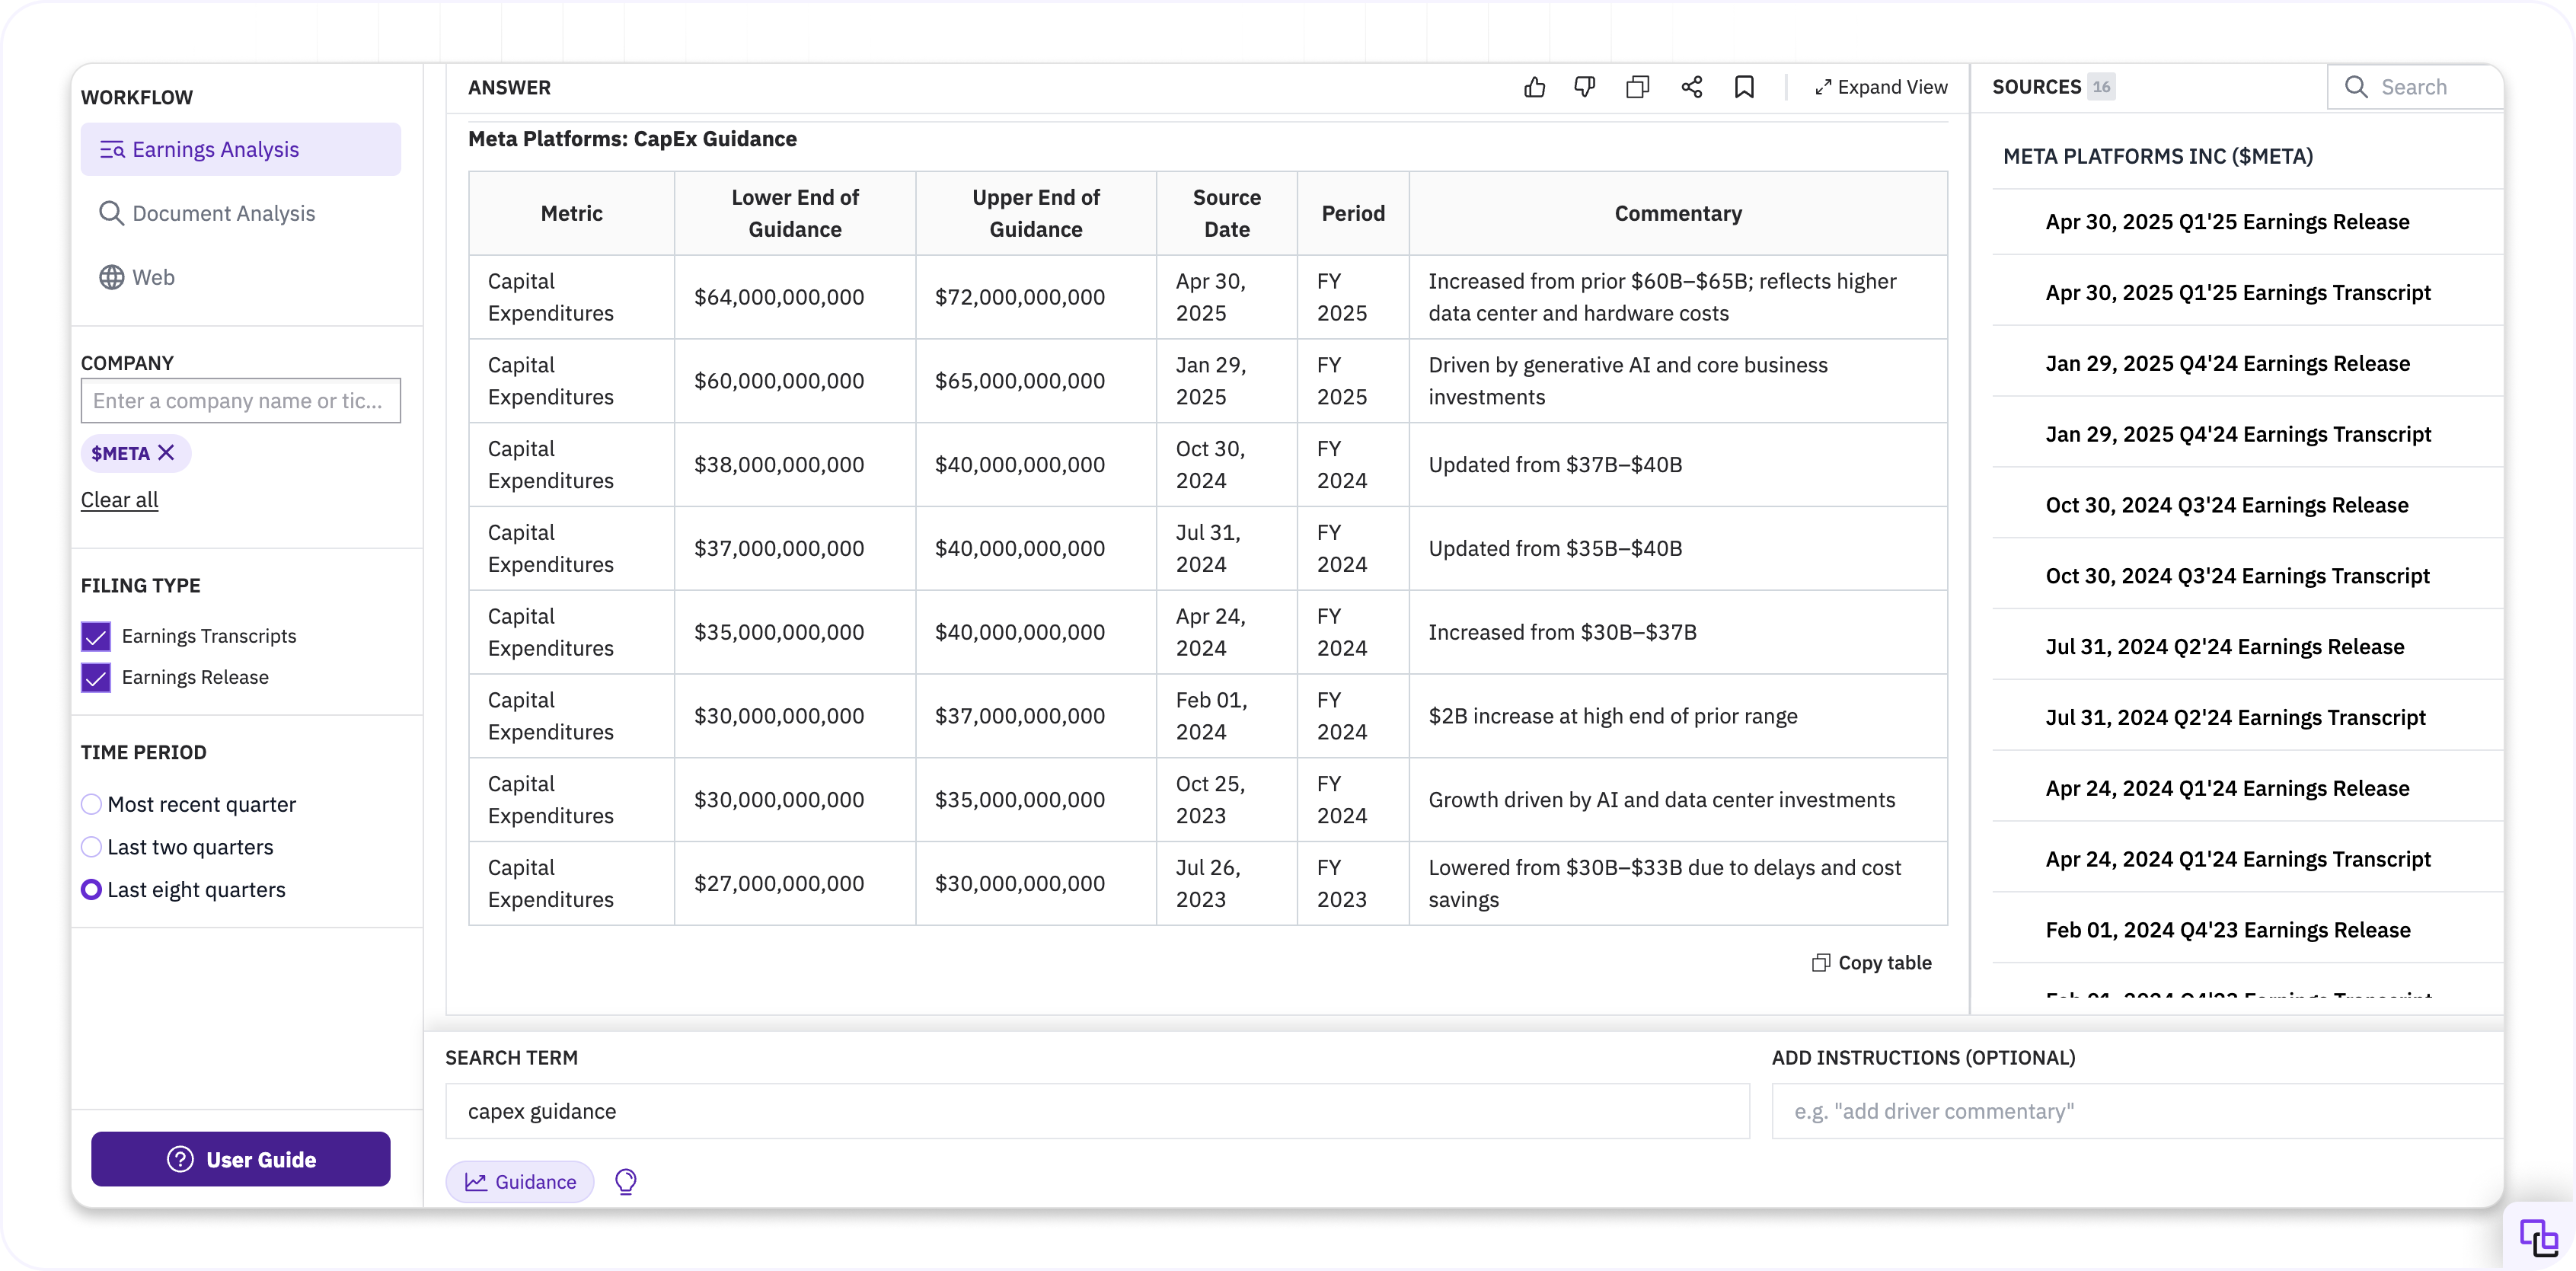The image size is (2576, 1271).
Task: Bookmark this answer
Action: (x=1744, y=87)
